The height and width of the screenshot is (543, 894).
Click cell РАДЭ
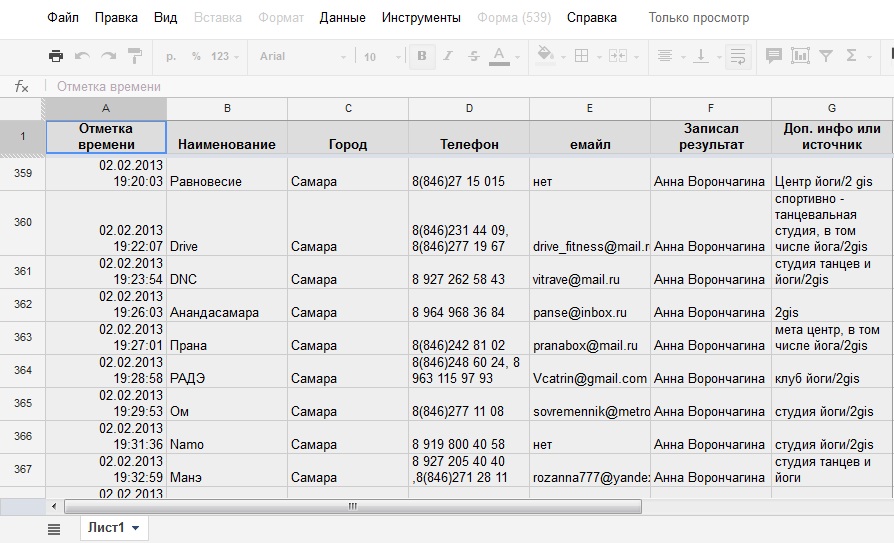(227, 371)
